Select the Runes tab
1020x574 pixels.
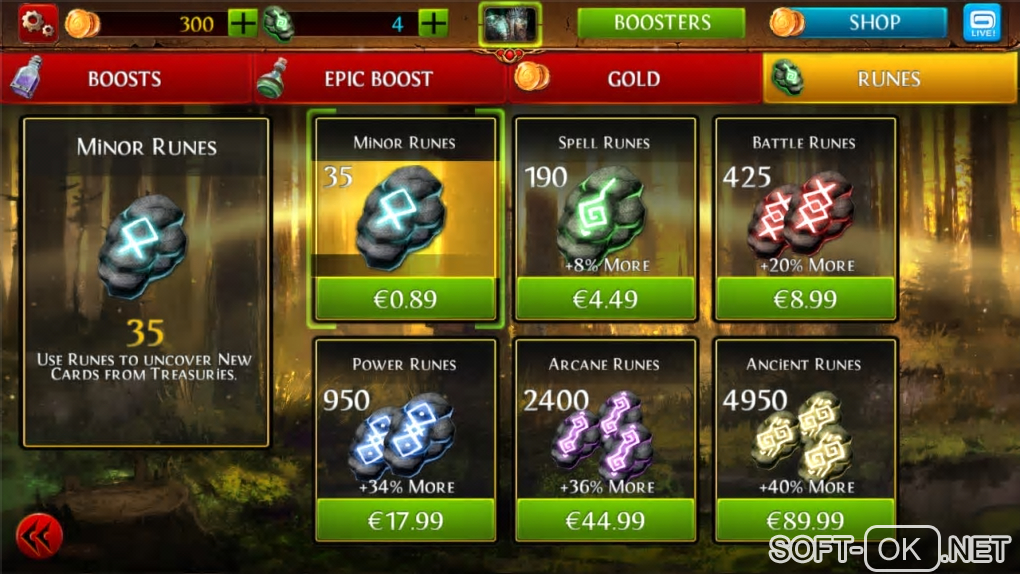point(889,79)
